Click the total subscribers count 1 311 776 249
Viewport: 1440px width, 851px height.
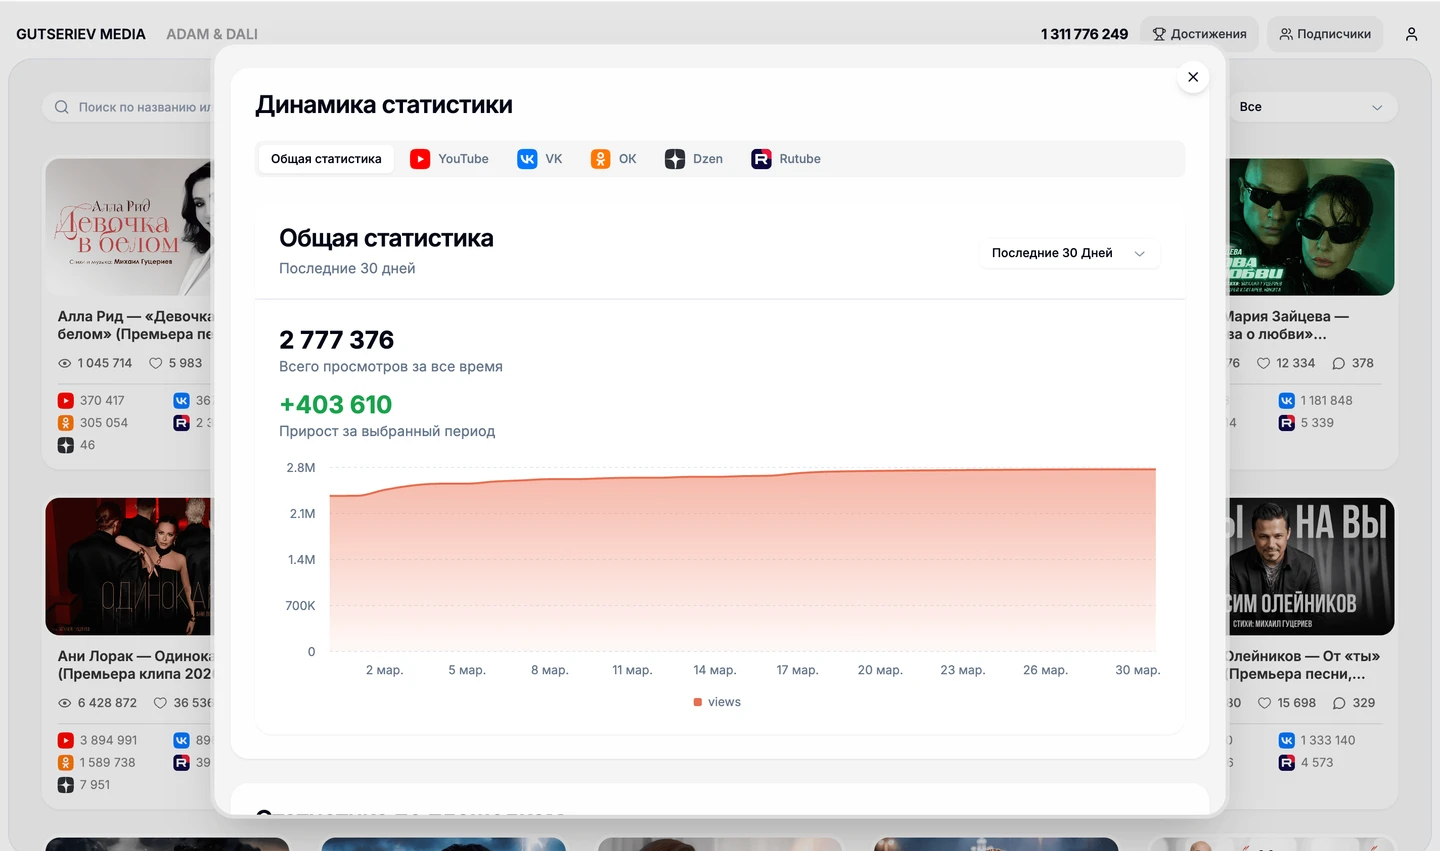(x=1084, y=34)
